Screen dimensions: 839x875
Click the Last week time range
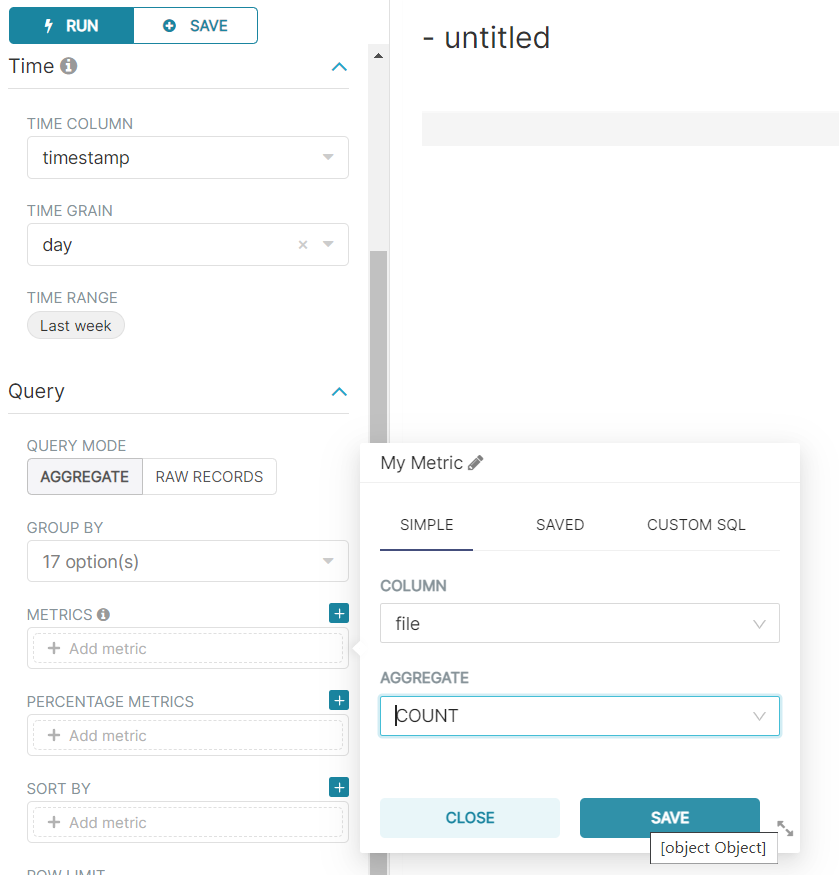click(x=75, y=325)
